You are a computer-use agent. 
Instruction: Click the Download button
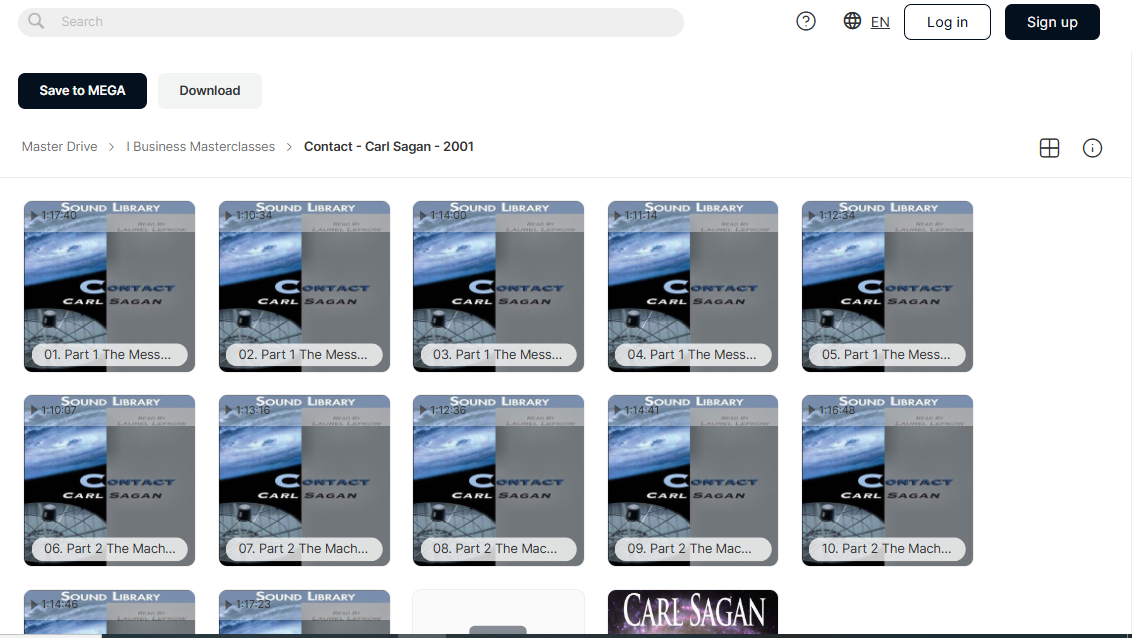(x=209, y=91)
